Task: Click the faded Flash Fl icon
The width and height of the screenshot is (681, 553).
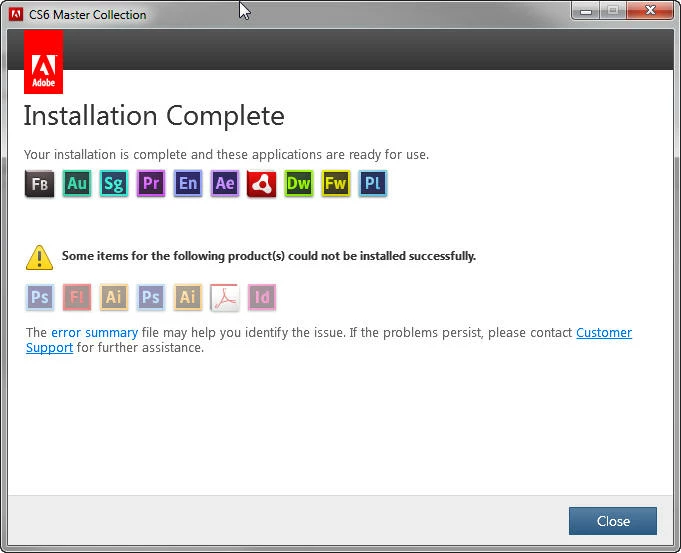Action: click(77, 298)
